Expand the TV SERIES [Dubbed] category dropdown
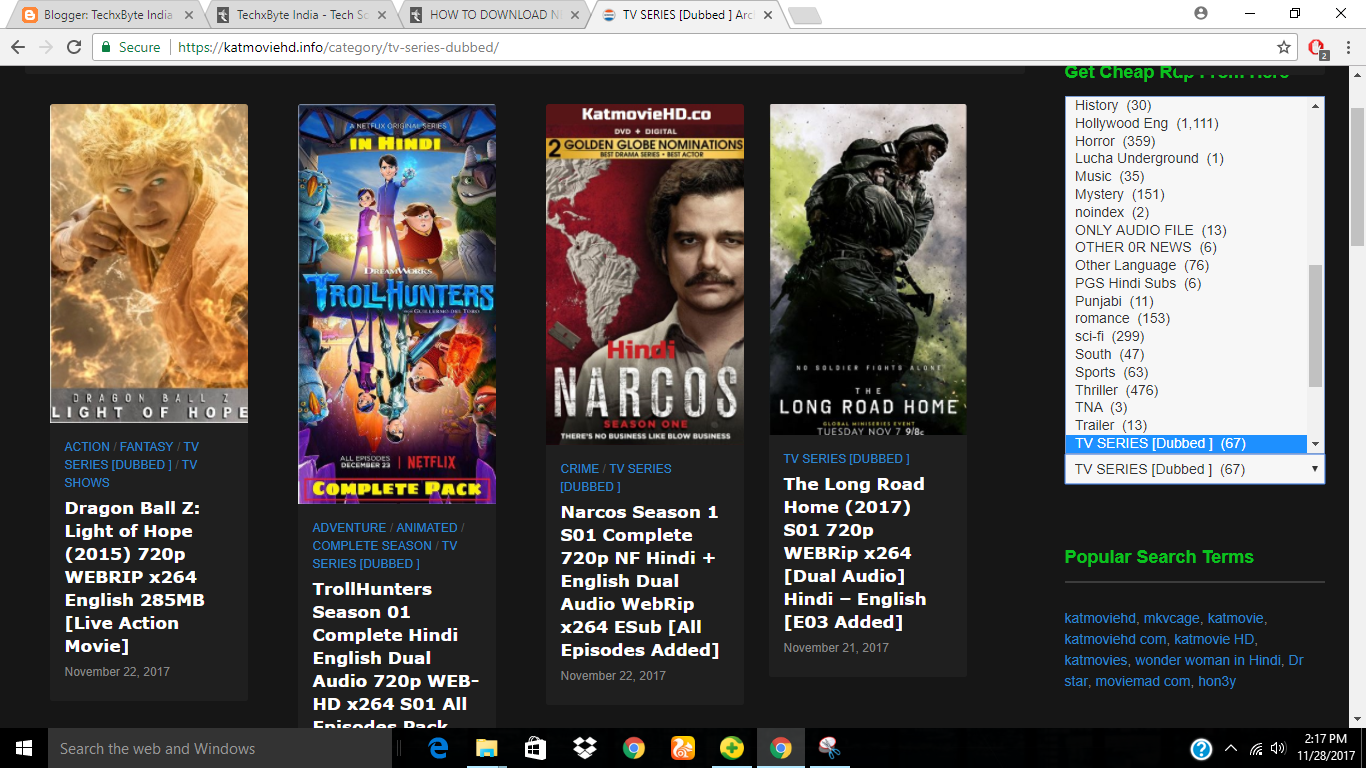The width and height of the screenshot is (1366, 768). pyautogui.click(x=1195, y=469)
